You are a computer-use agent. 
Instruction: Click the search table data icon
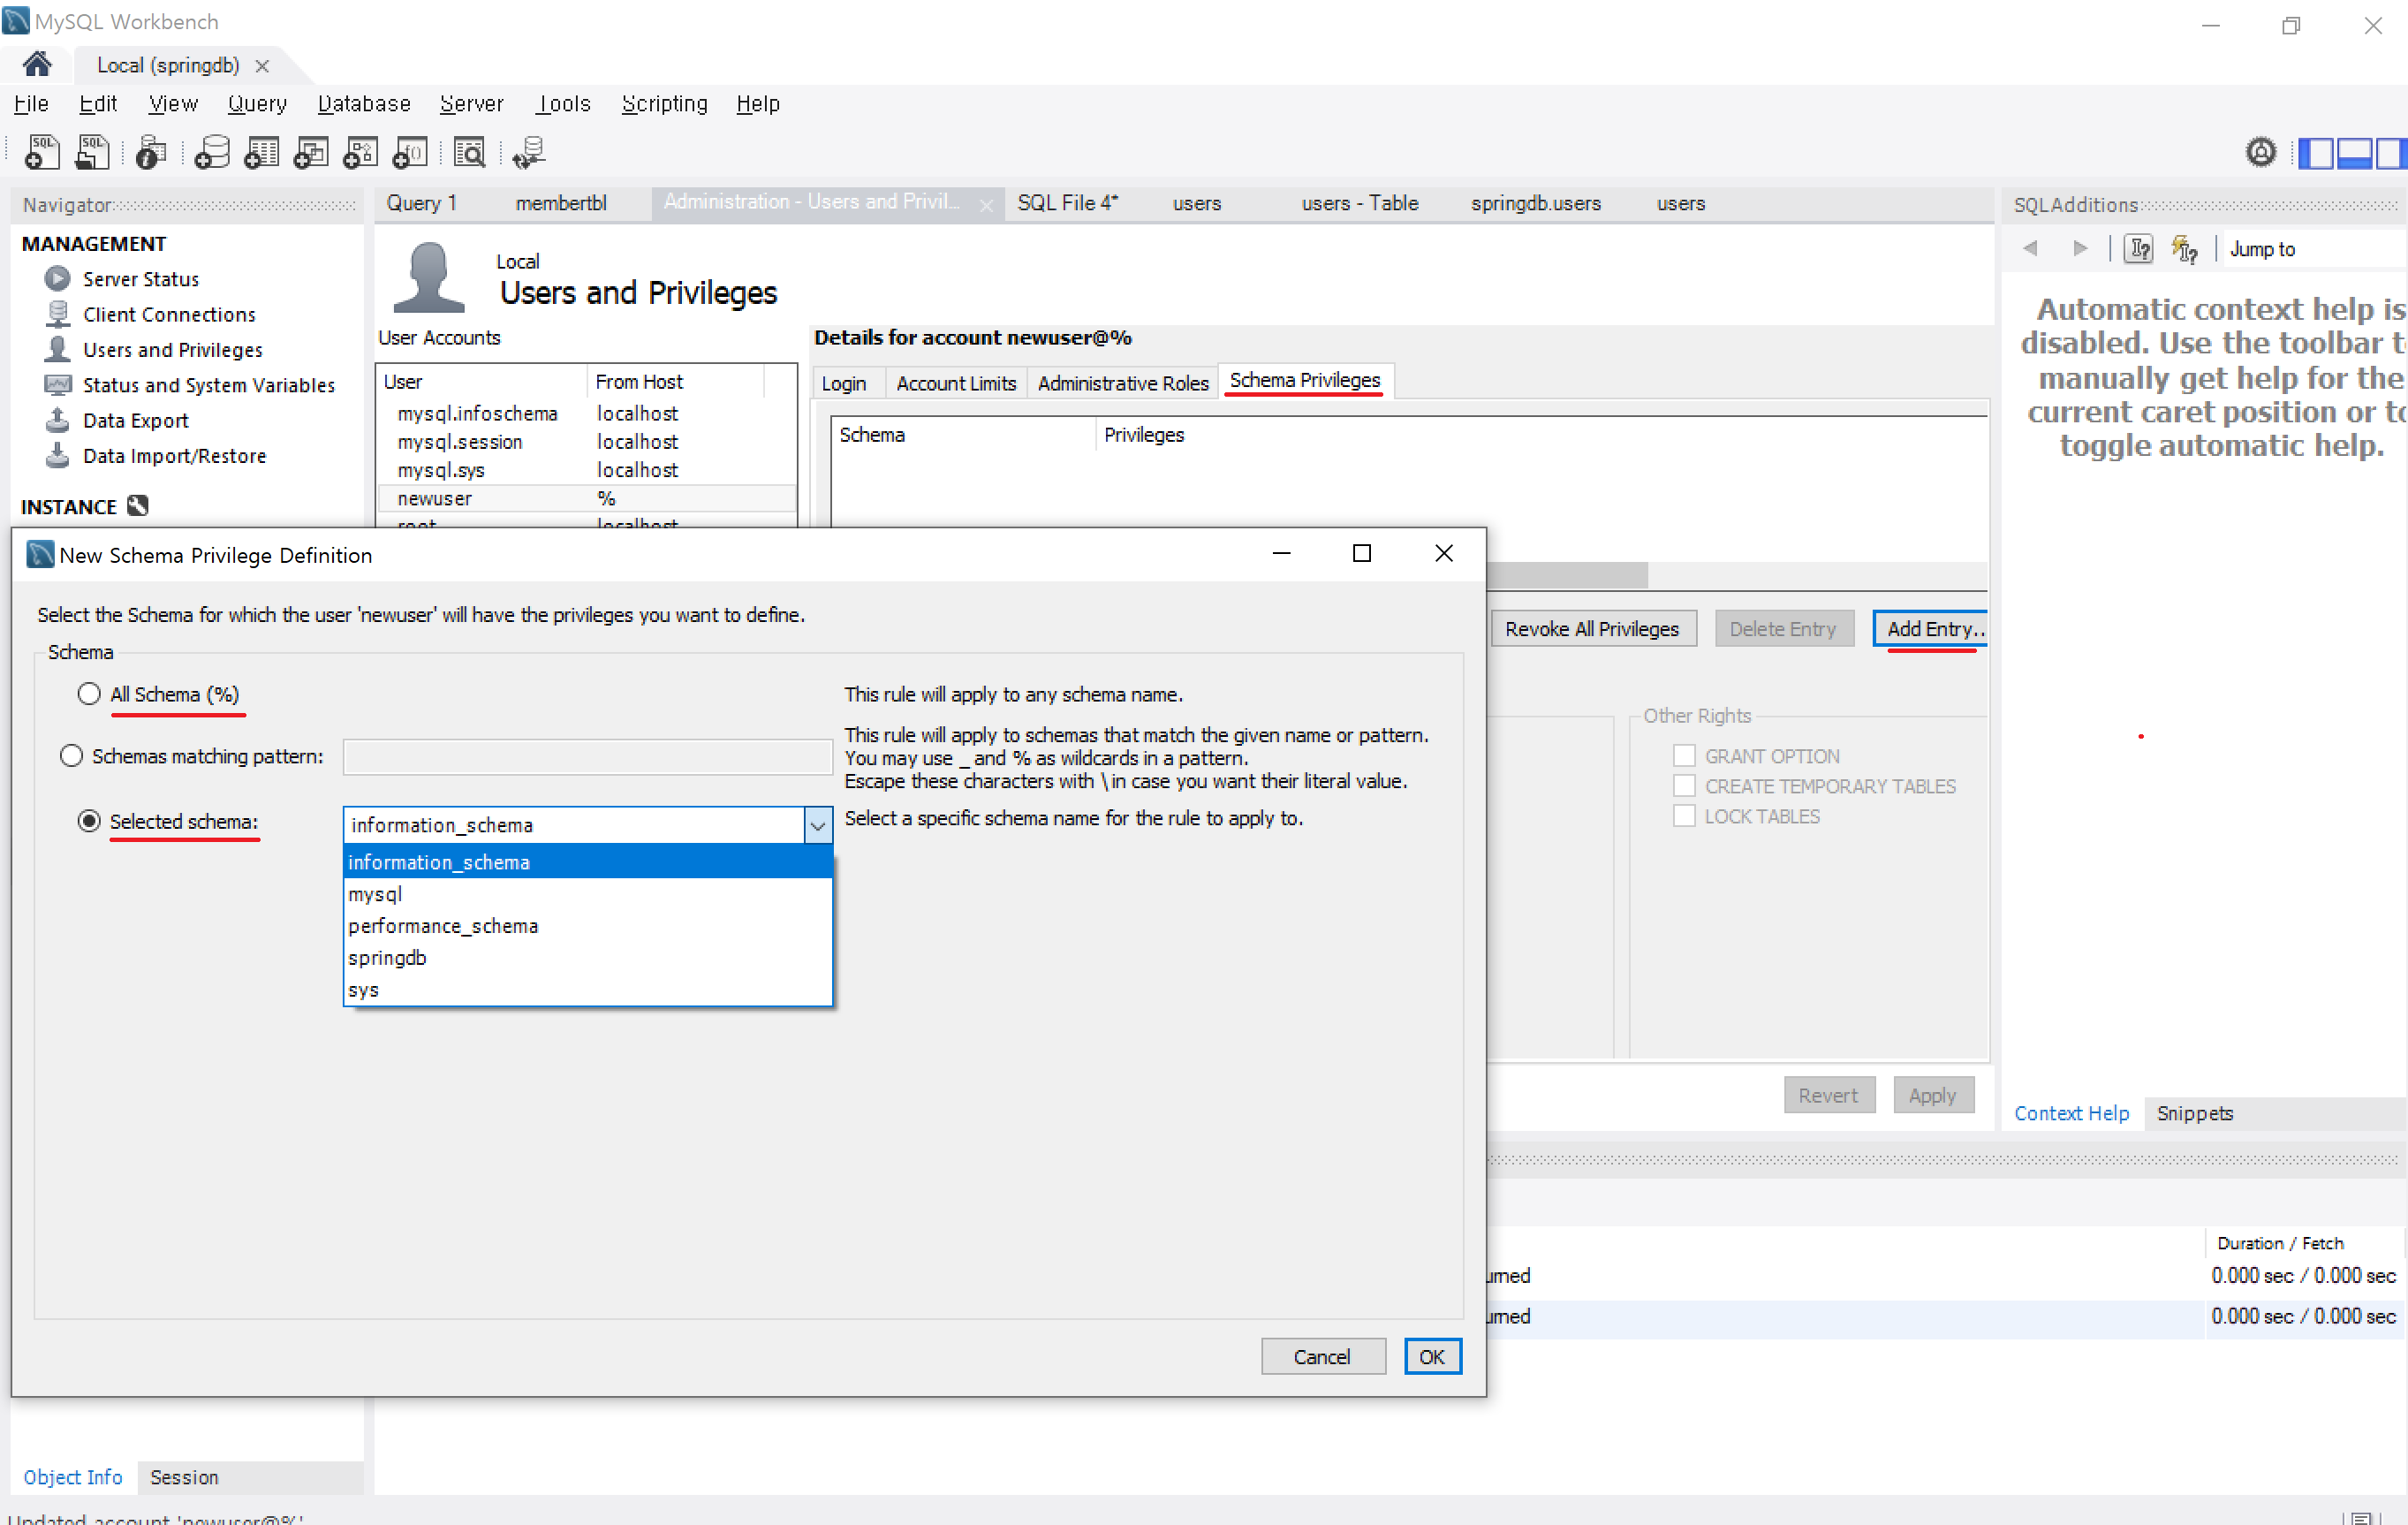pyautogui.click(x=469, y=152)
